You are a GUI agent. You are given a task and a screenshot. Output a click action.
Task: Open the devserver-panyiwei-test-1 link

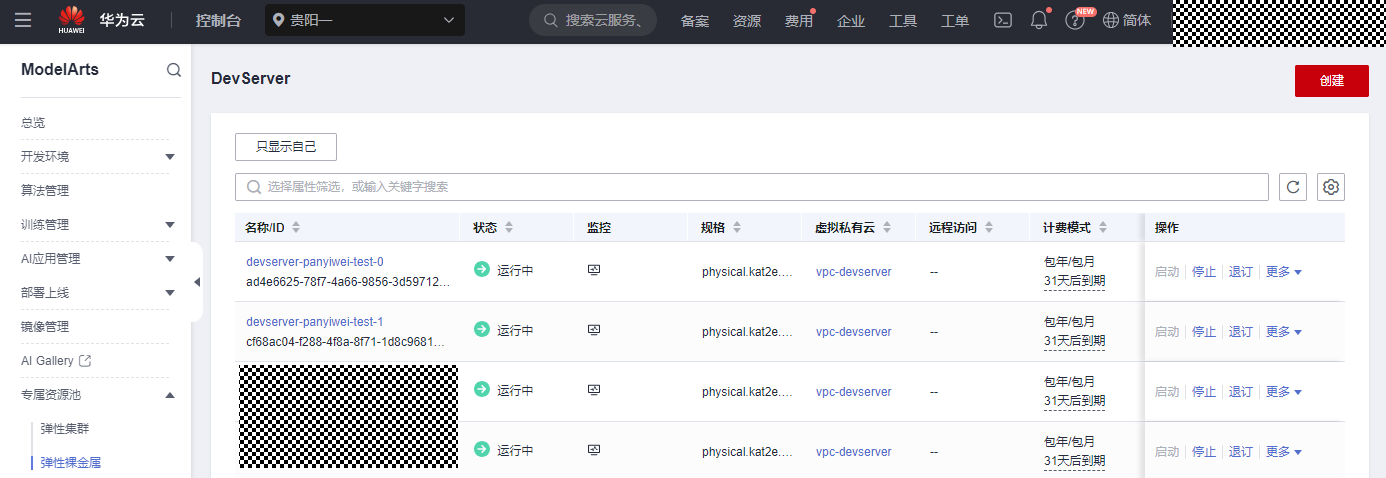(315, 322)
